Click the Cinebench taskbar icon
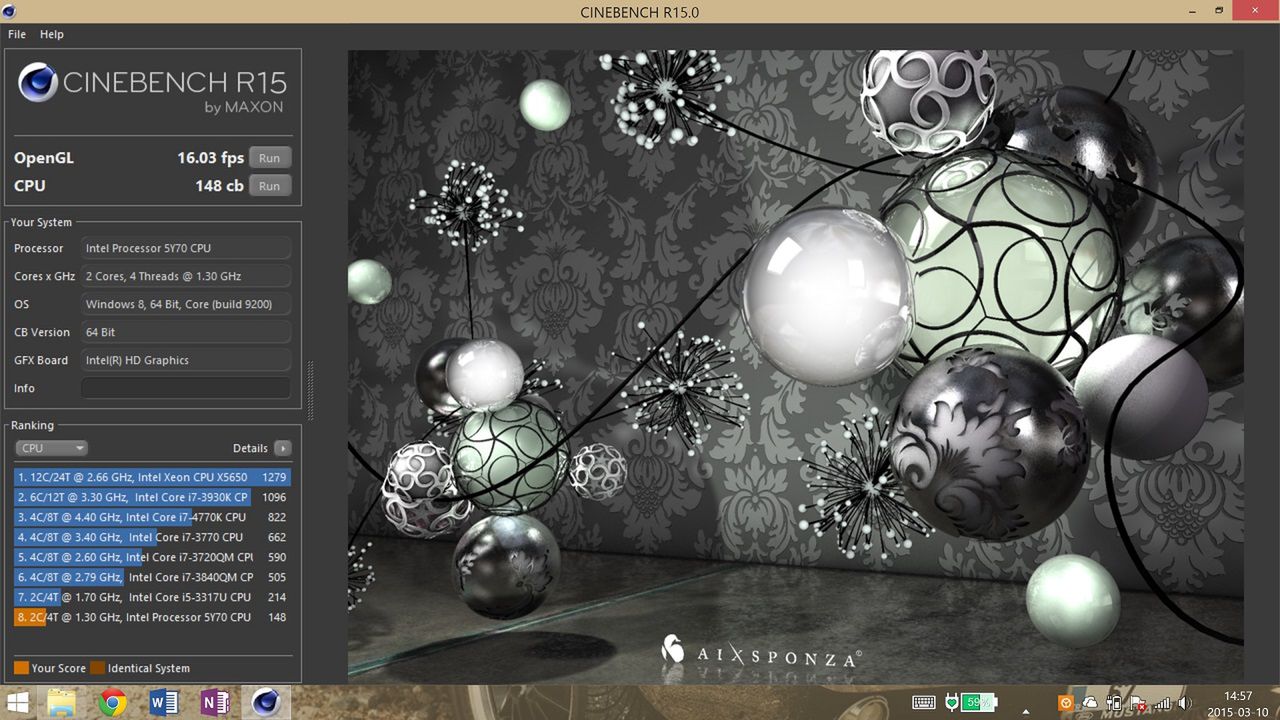 point(265,703)
